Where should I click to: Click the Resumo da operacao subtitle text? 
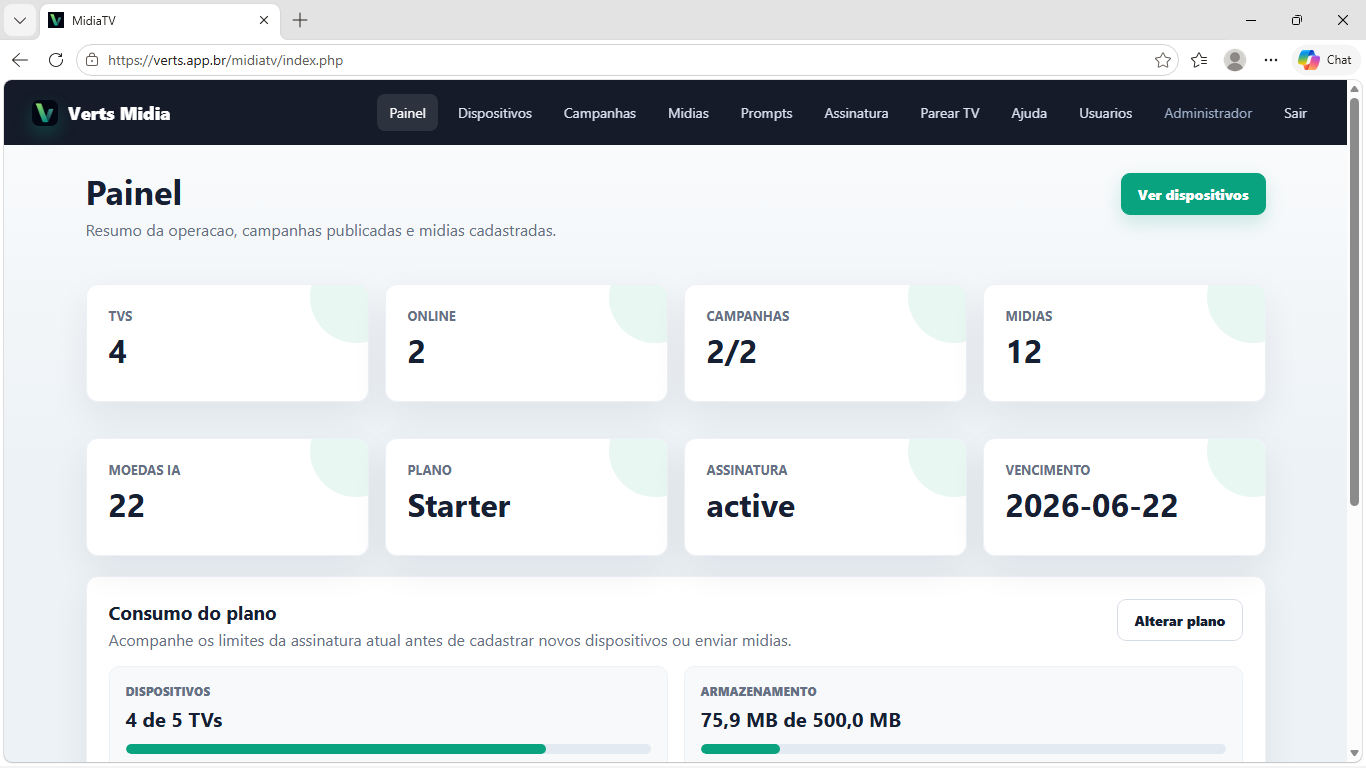pyautogui.click(x=321, y=231)
